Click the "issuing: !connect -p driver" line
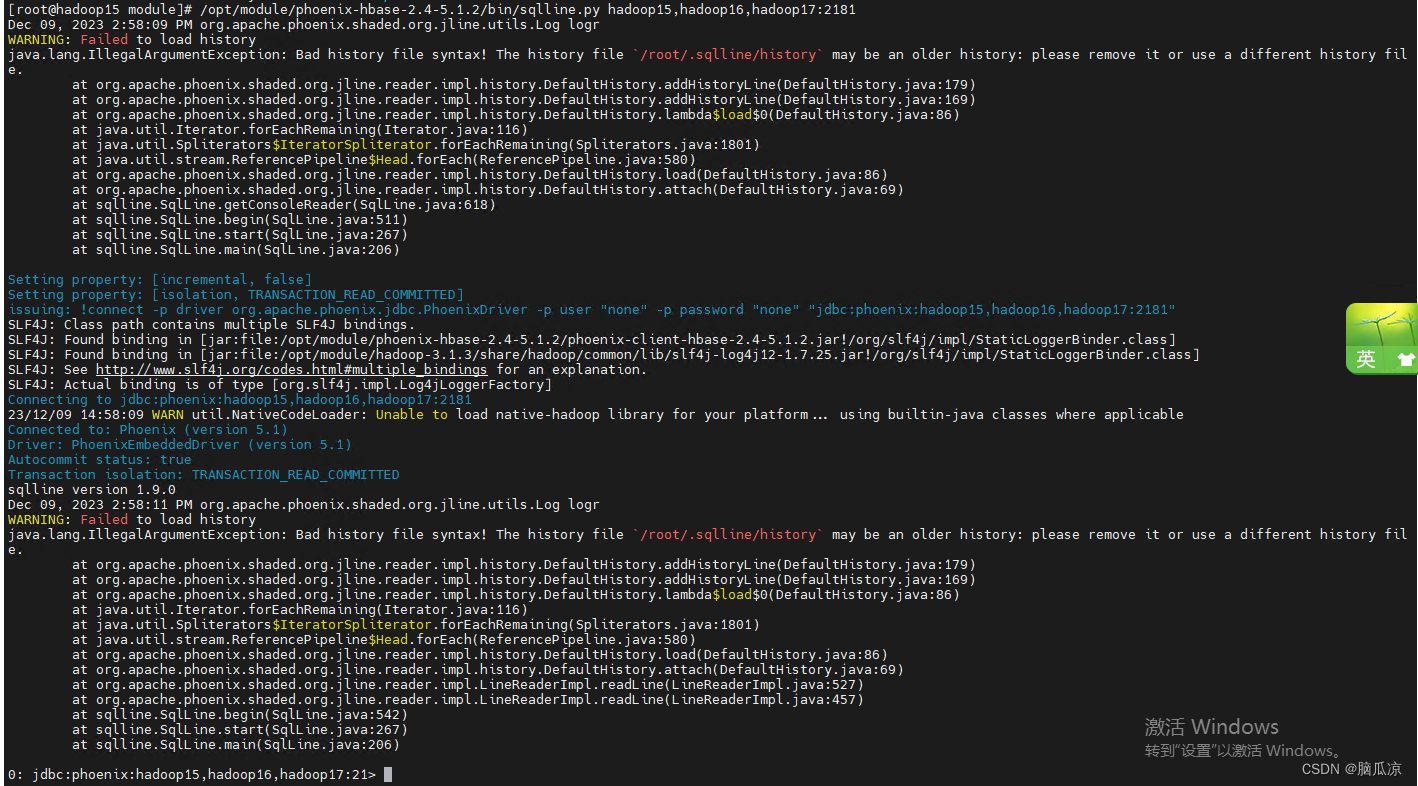 tap(591, 309)
